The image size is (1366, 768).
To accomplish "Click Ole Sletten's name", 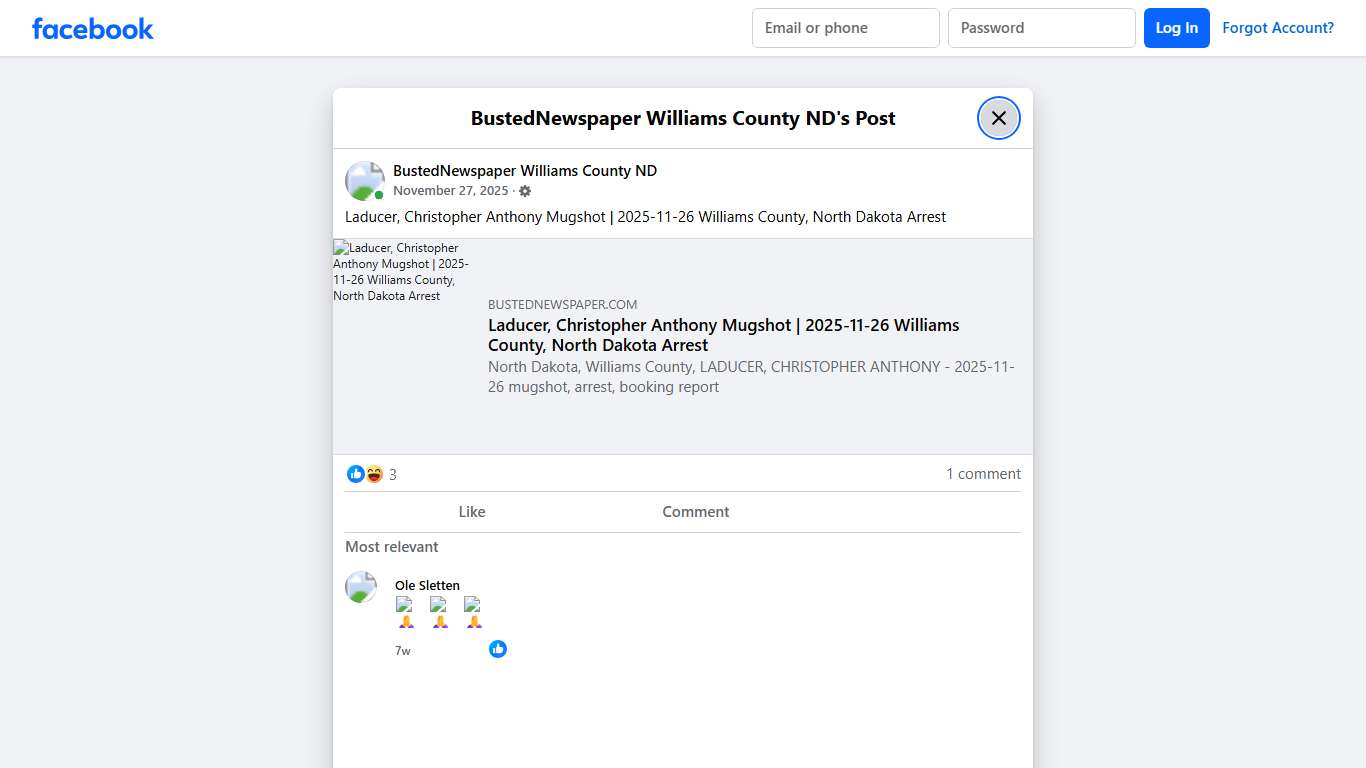I will (427, 585).
